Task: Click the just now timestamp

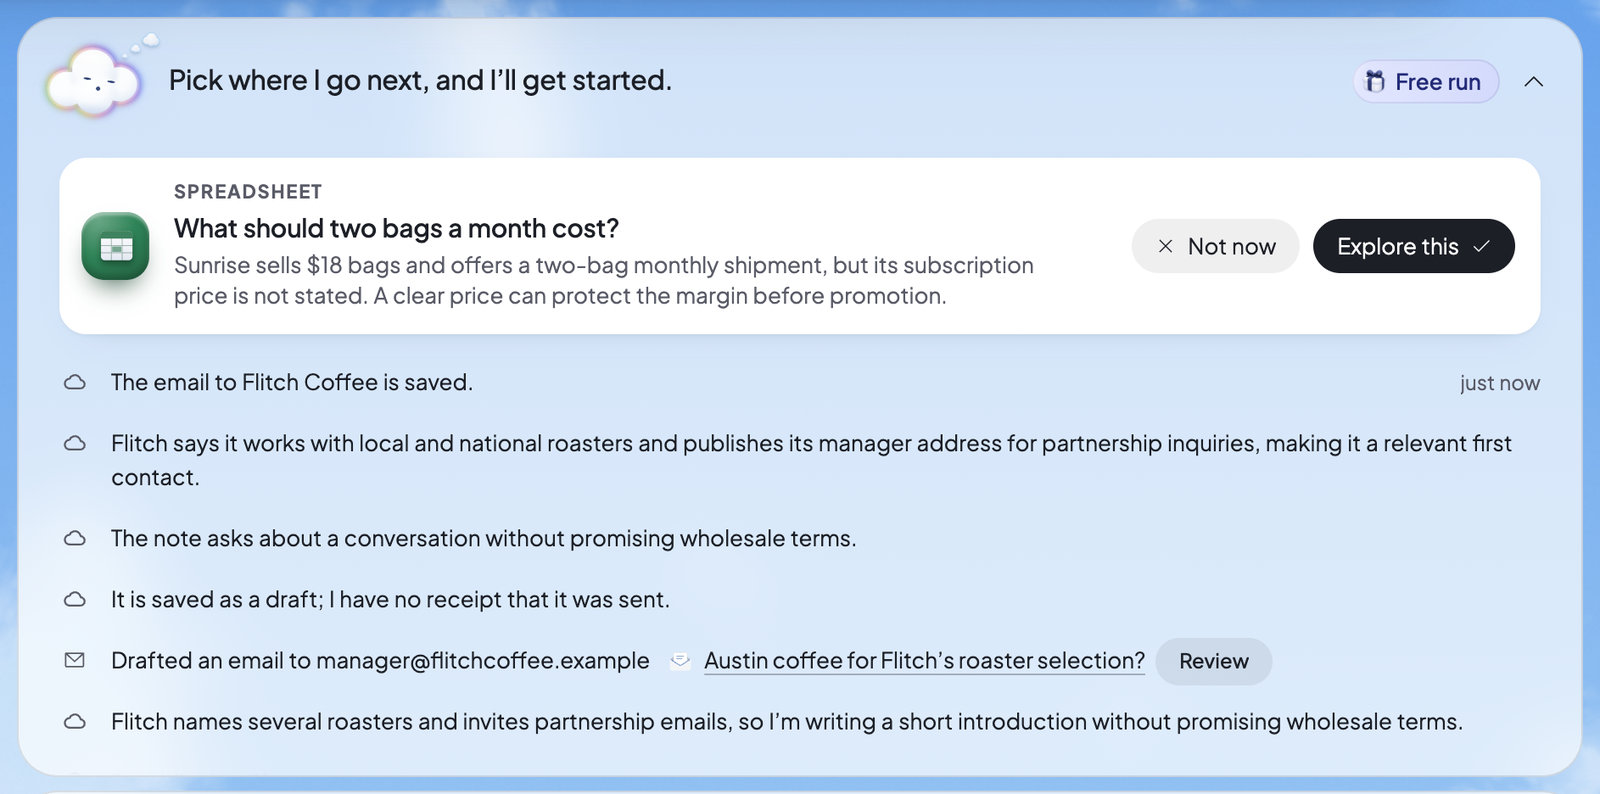Action: pos(1499,383)
